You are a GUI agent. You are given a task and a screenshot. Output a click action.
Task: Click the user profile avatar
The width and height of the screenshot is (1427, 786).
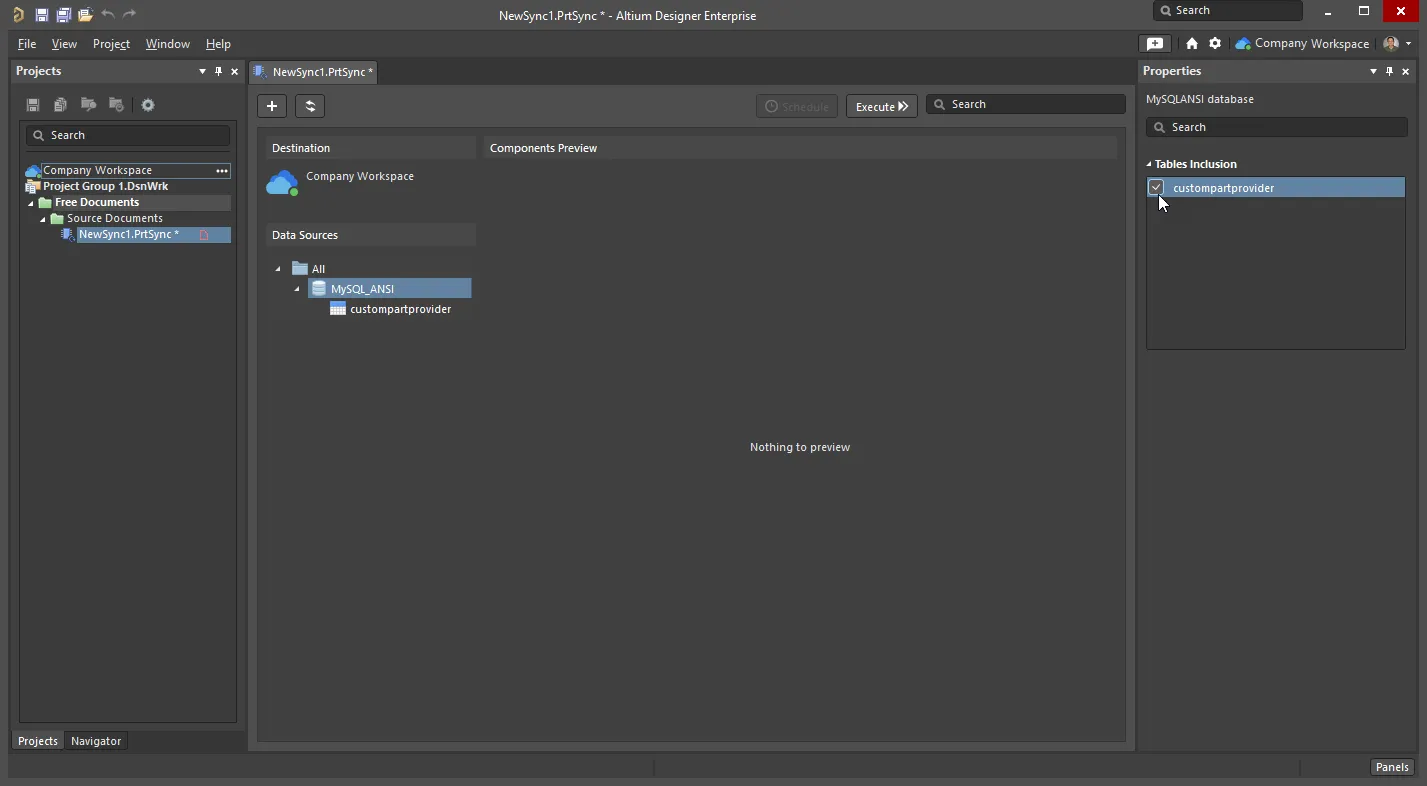1391,43
